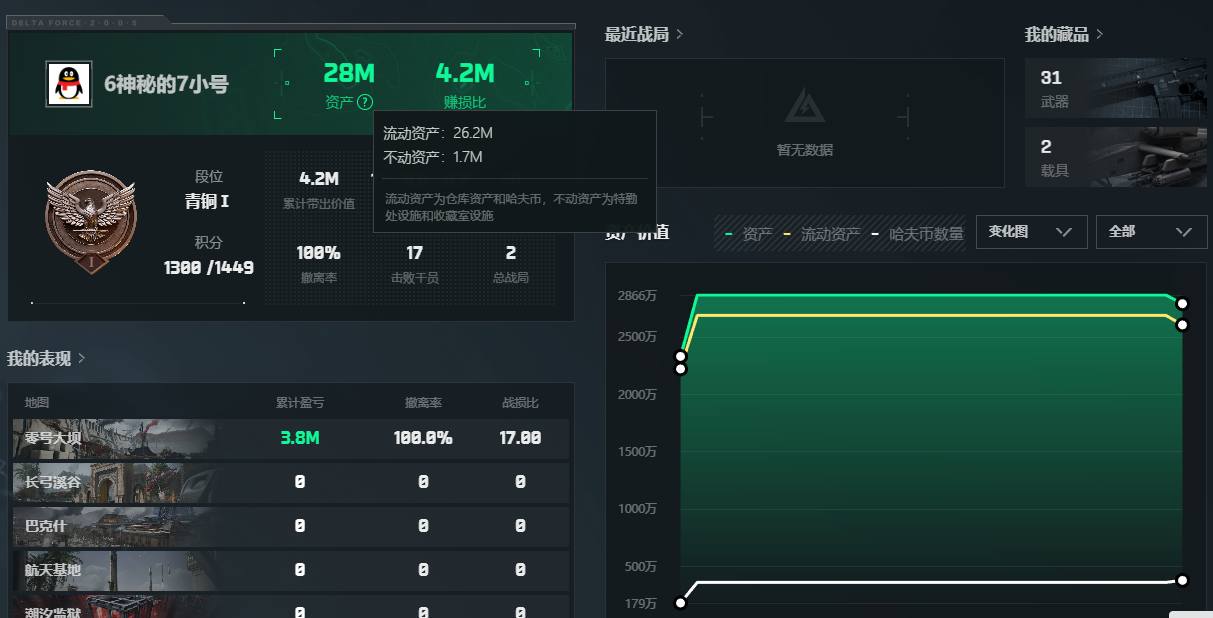Screen dimensions: 1213x618
Task: Toggle the 资产 legend series
Action: pyautogui.click(x=749, y=233)
